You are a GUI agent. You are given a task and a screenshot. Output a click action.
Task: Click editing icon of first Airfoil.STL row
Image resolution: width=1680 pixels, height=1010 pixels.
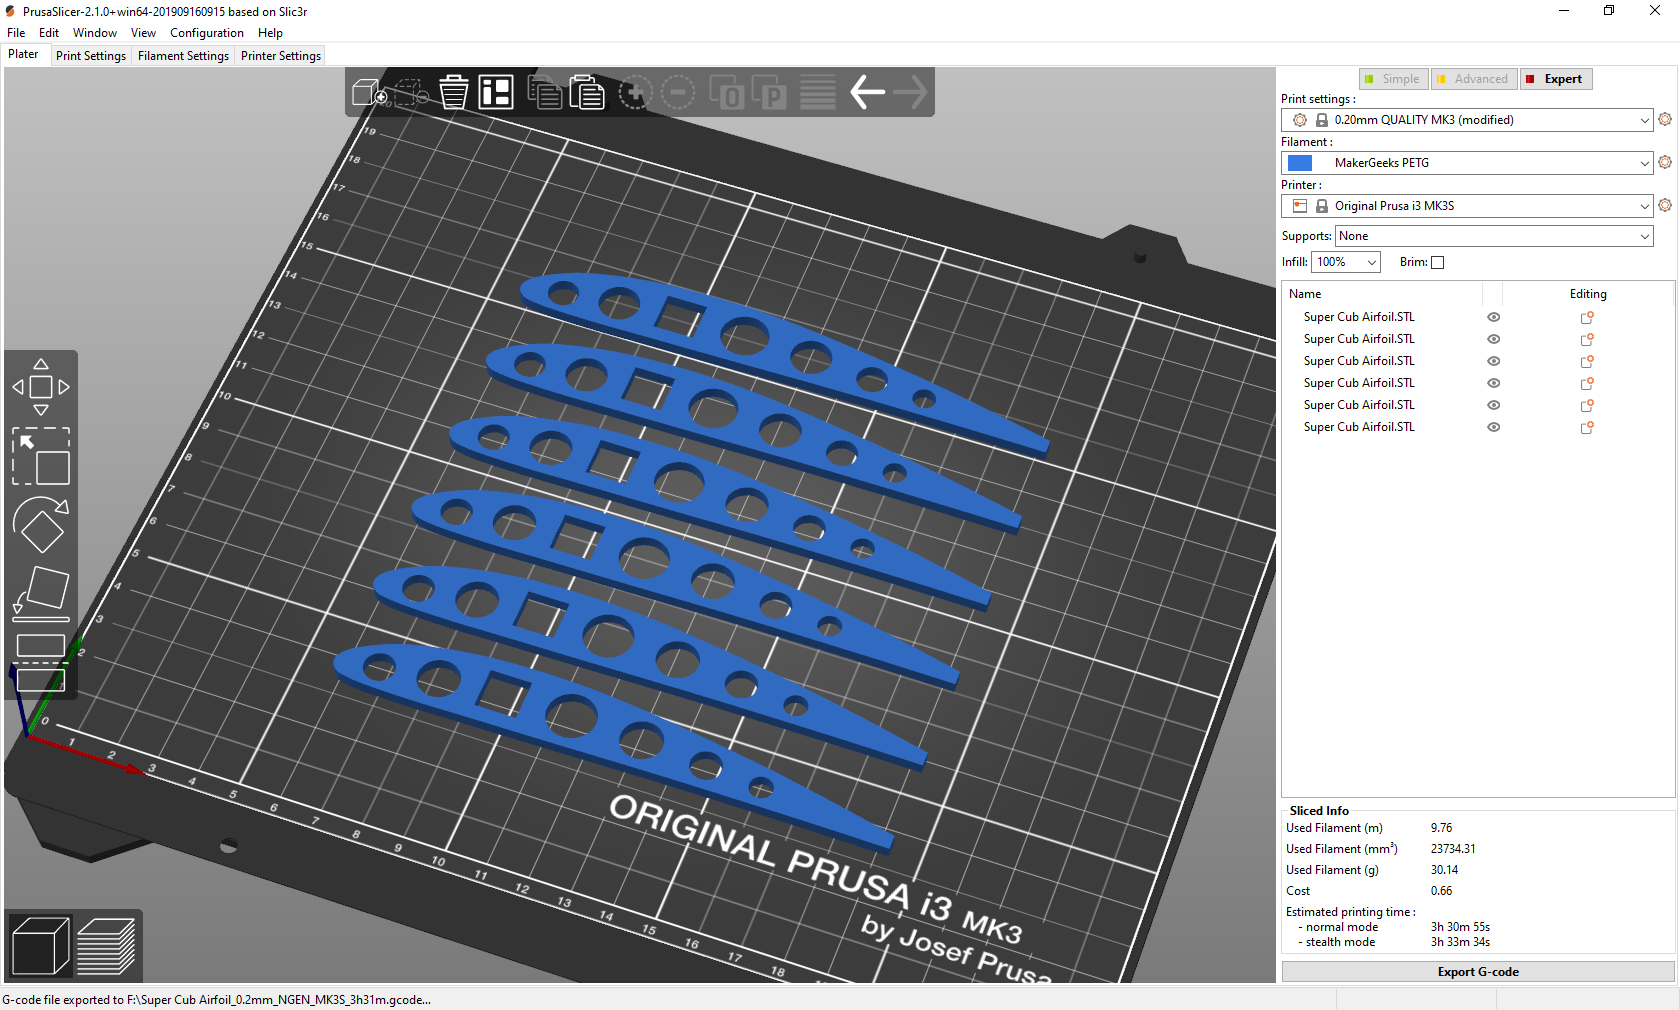[x=1587, y=317]
